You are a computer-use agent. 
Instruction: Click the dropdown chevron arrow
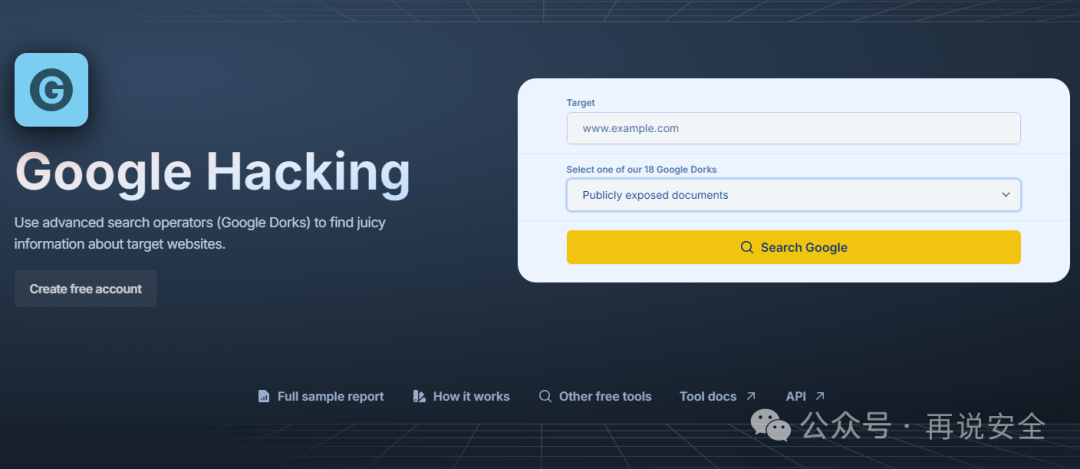coord(1006,195)
